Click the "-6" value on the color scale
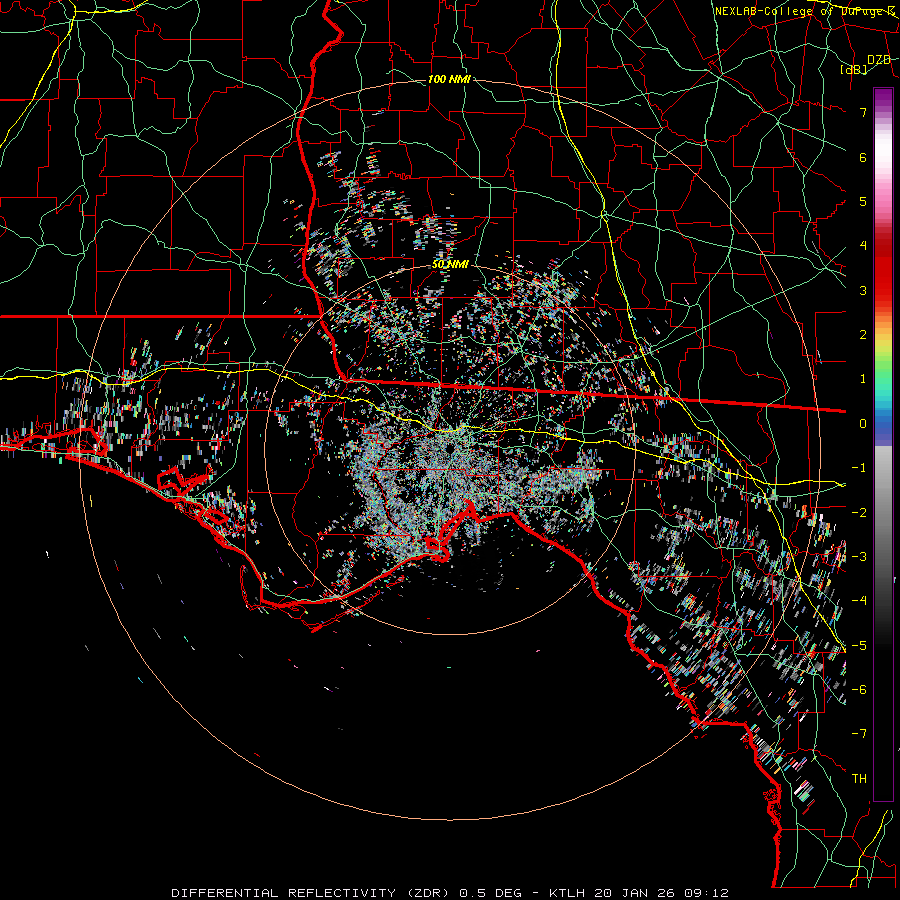Screen dimensions: 900x900 click(859, 690)
